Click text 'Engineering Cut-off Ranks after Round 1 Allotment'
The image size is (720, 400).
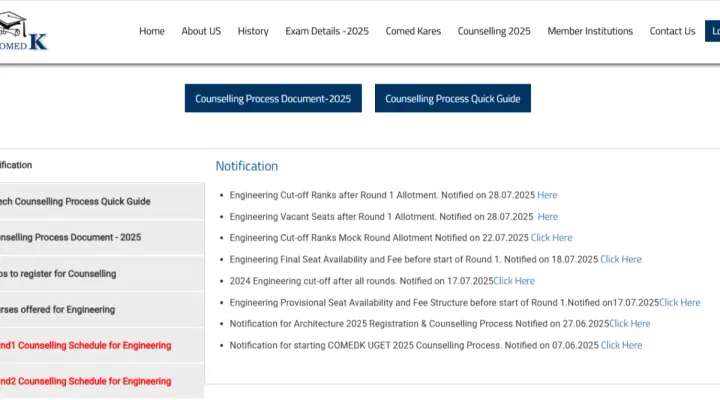[x=334, y=195]
